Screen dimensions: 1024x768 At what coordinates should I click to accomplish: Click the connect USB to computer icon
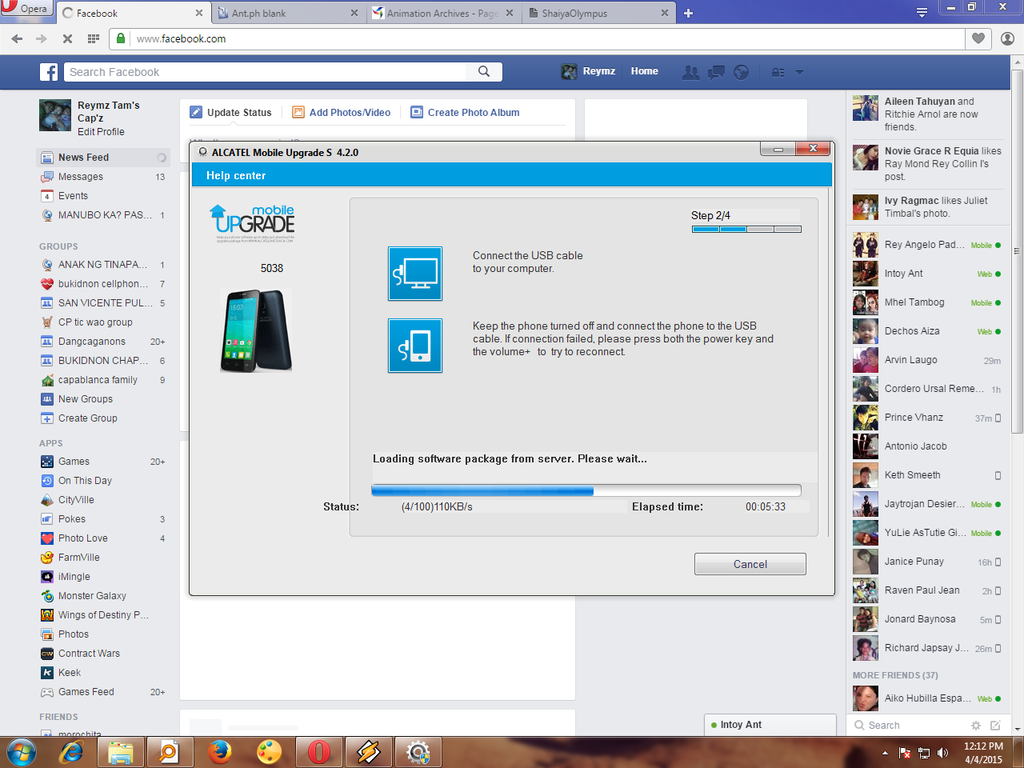[x=415, y=274]
